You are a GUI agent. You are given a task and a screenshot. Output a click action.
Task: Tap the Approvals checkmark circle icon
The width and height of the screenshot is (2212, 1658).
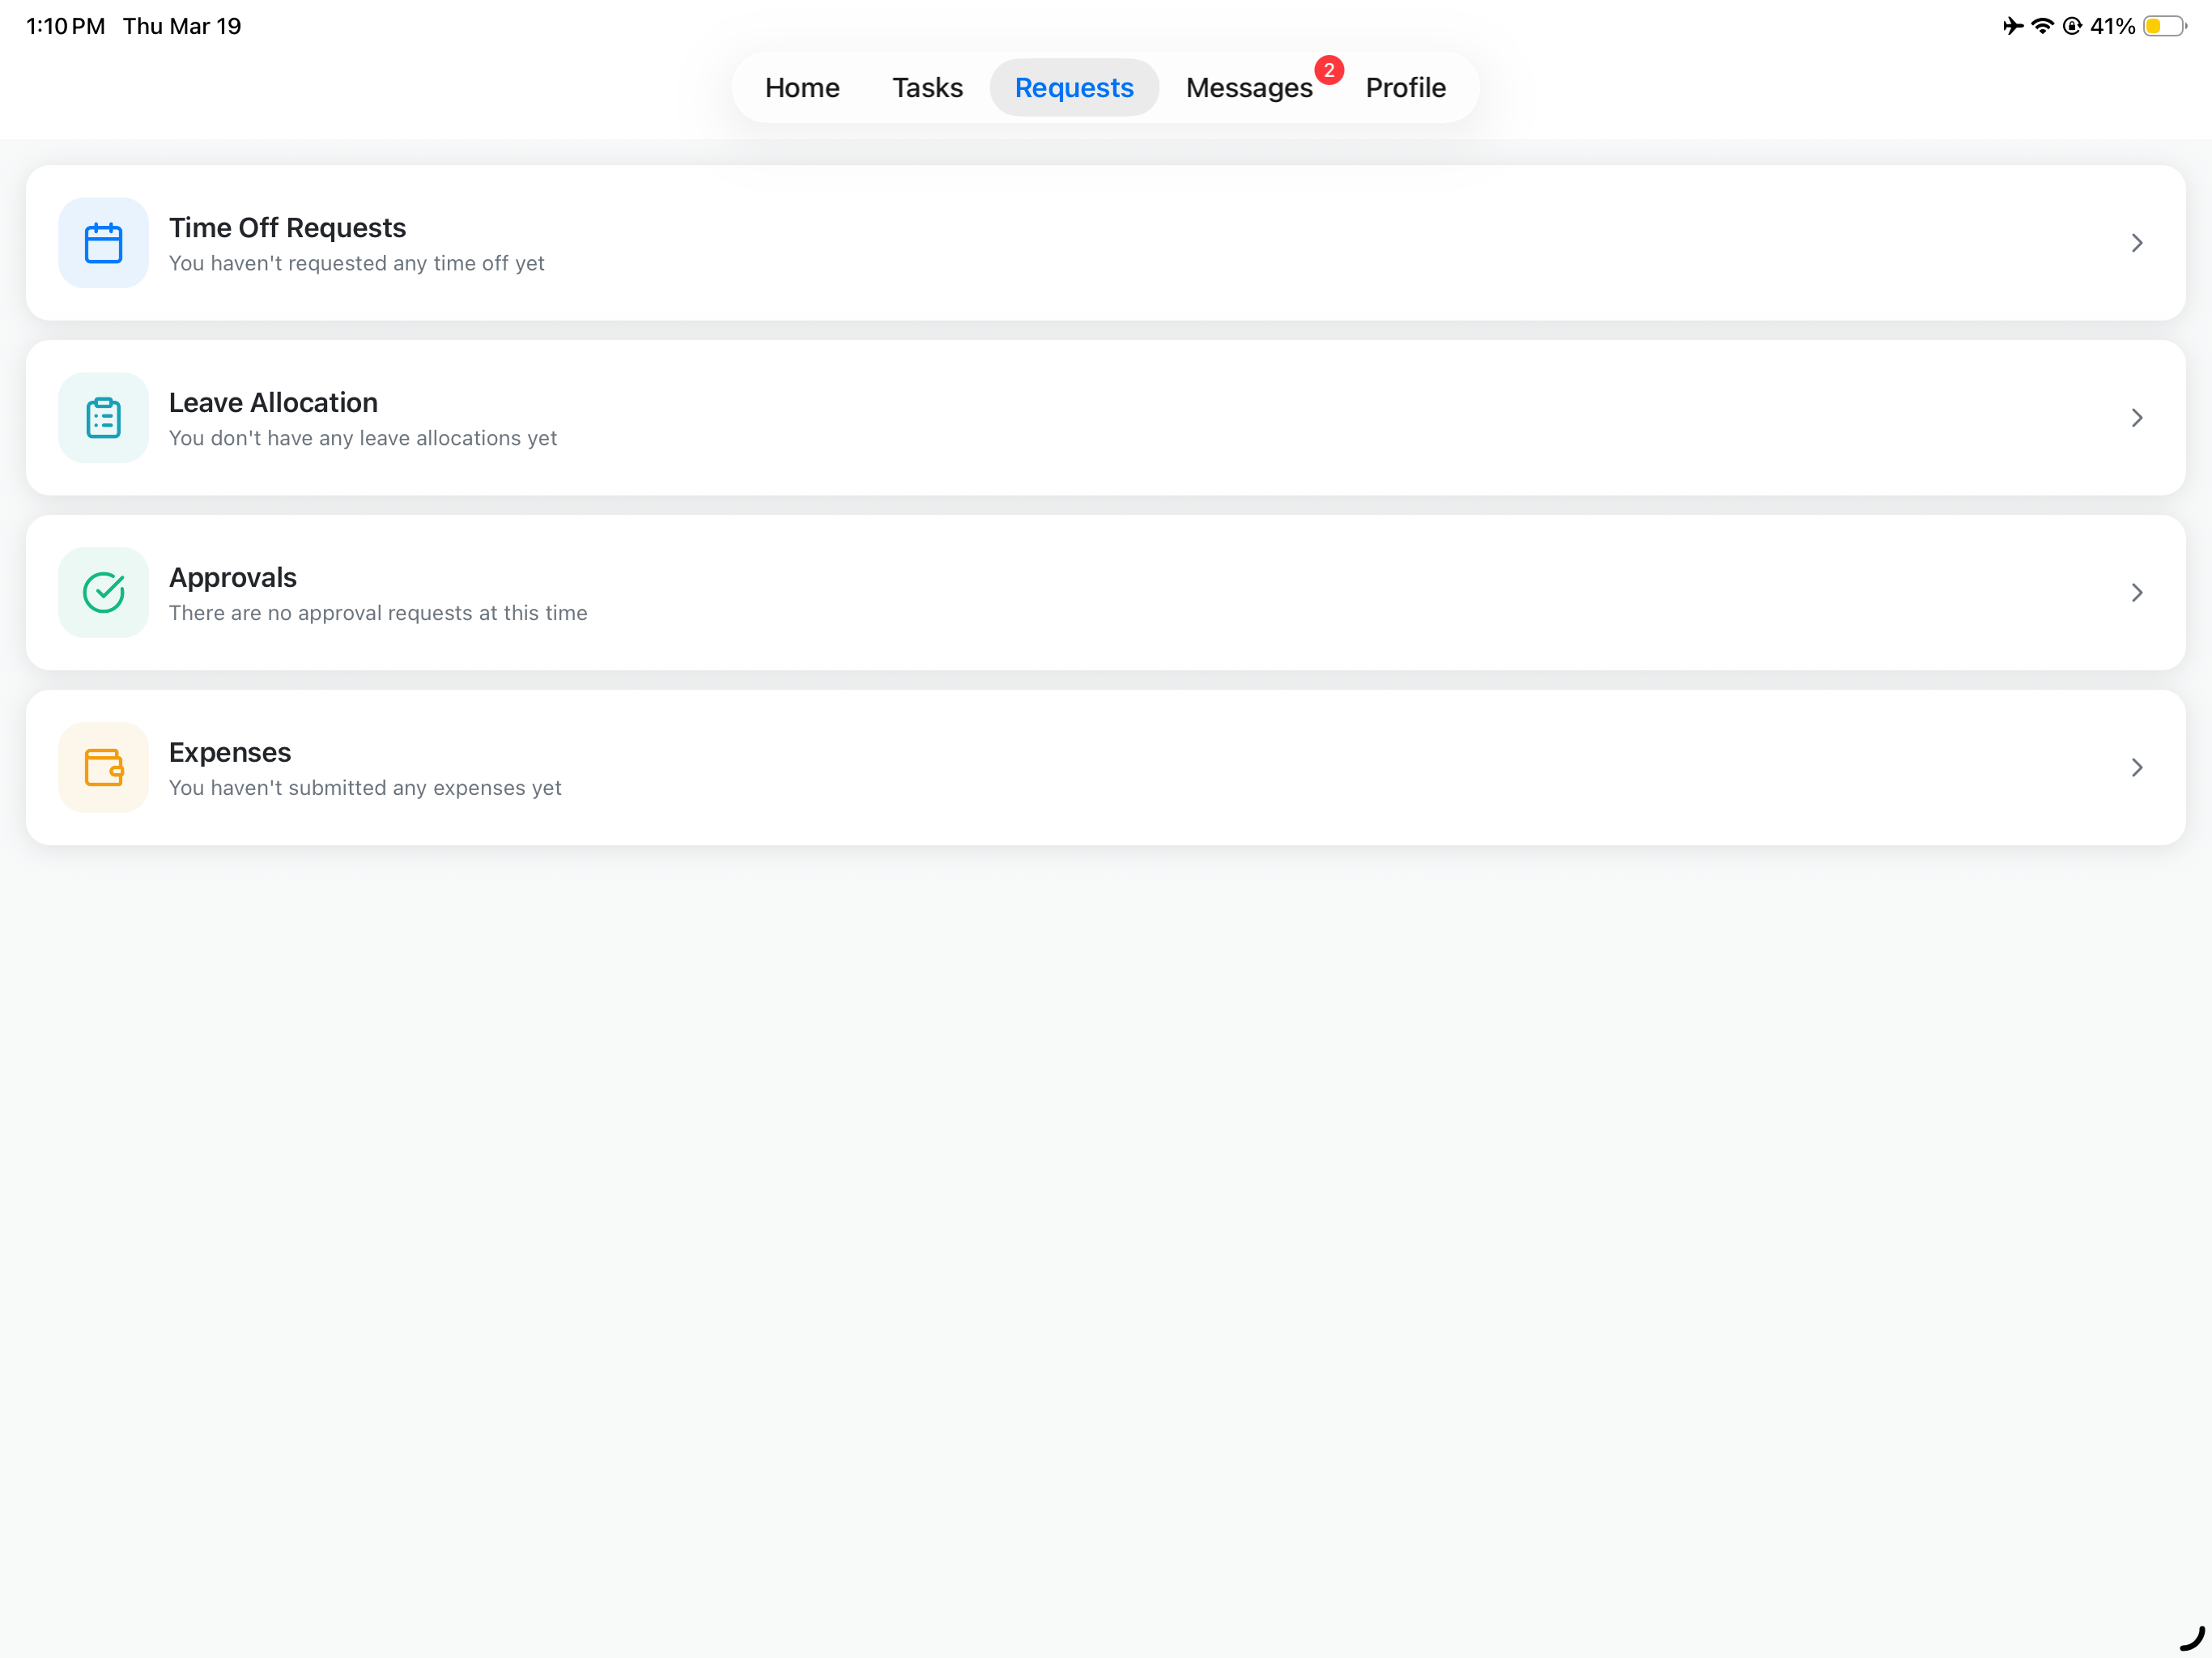tap(103, 593)
